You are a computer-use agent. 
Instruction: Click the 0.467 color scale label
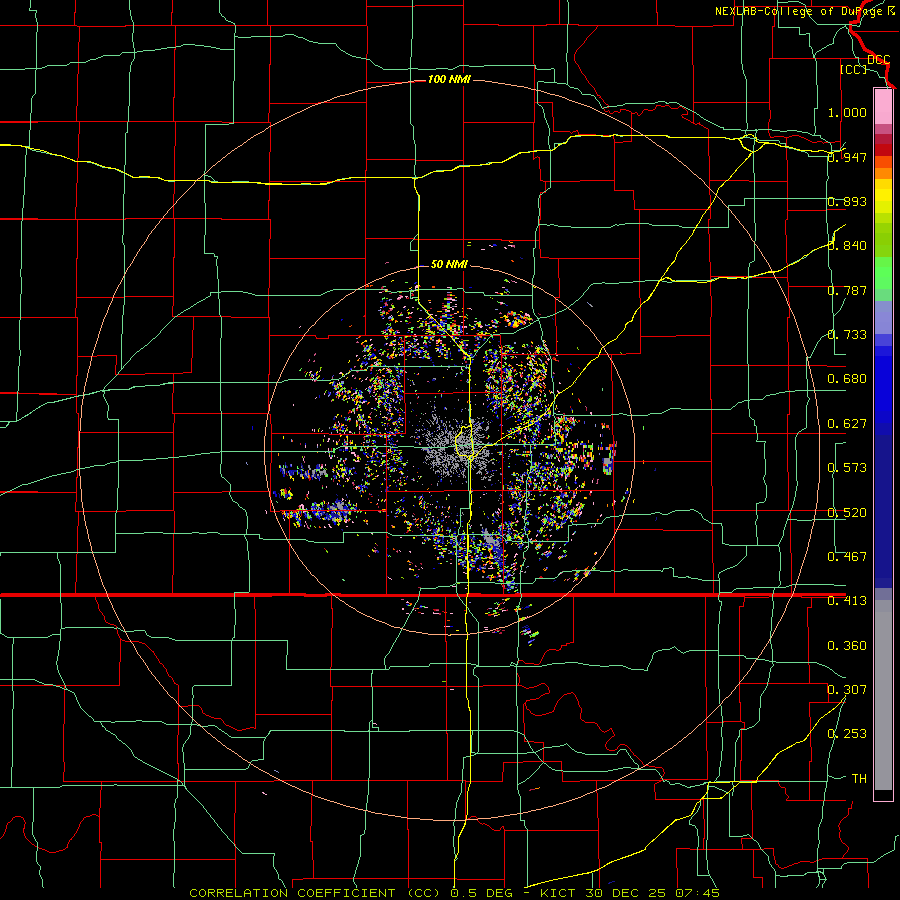click(x=847, y=557)
